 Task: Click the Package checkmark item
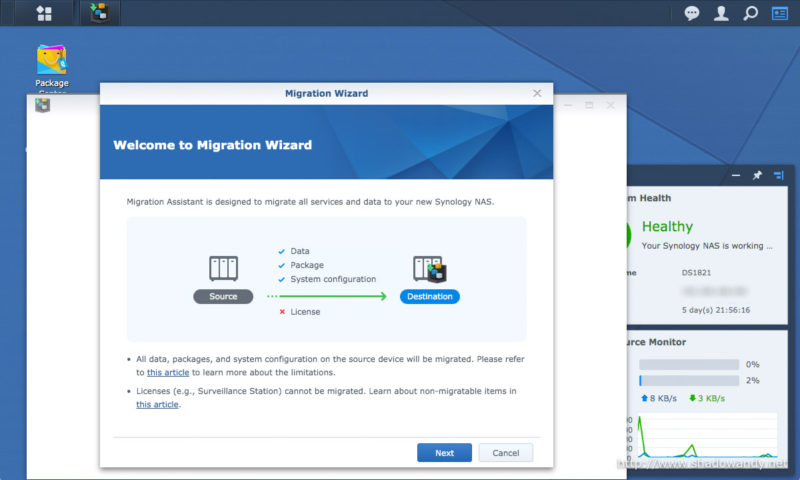[x=301, y=265]
